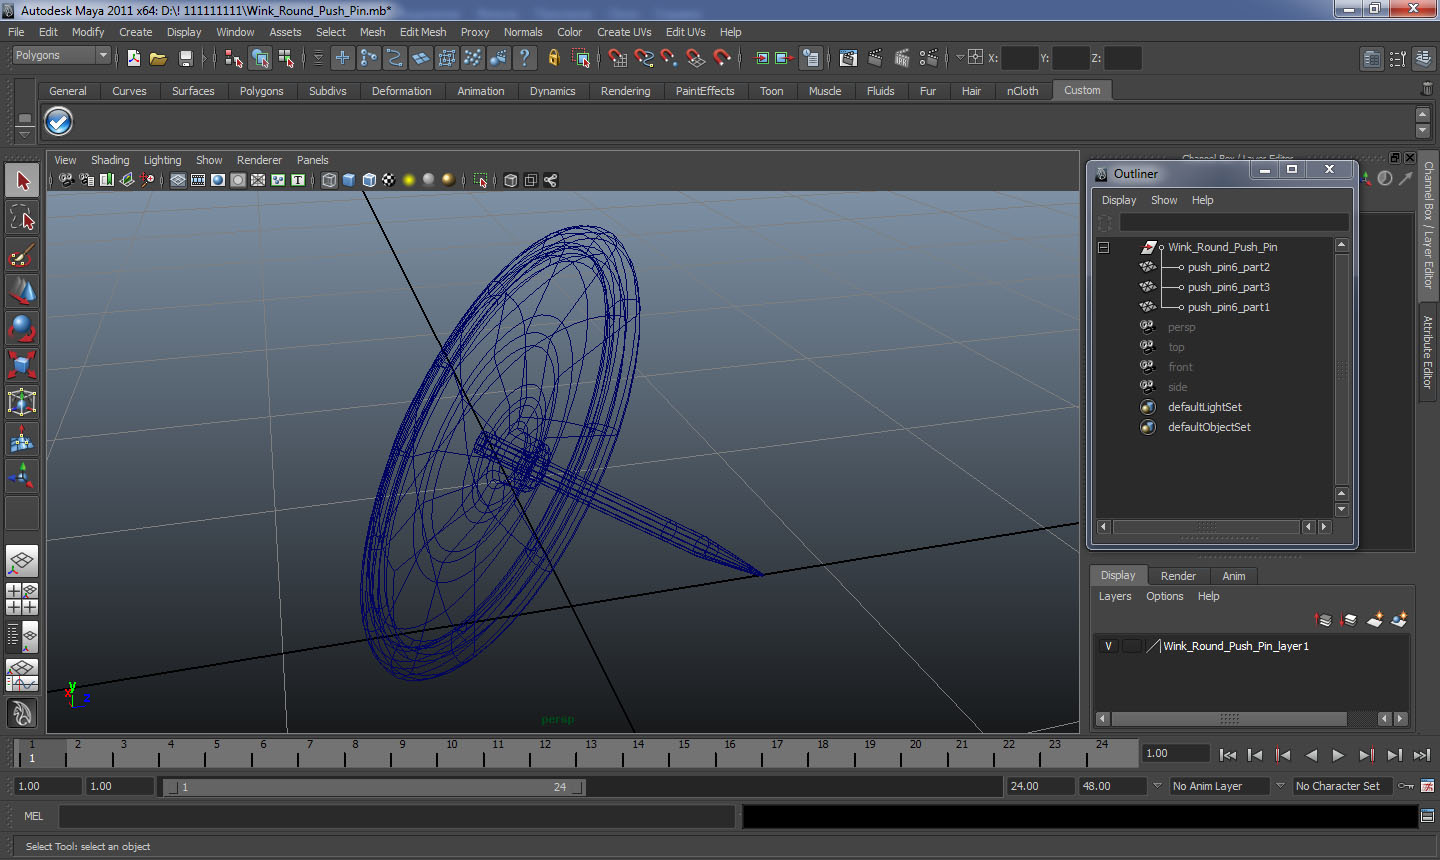The image size is (1440, 860).
Task: Switch to four view layout
Action: (x=22, y=598)
